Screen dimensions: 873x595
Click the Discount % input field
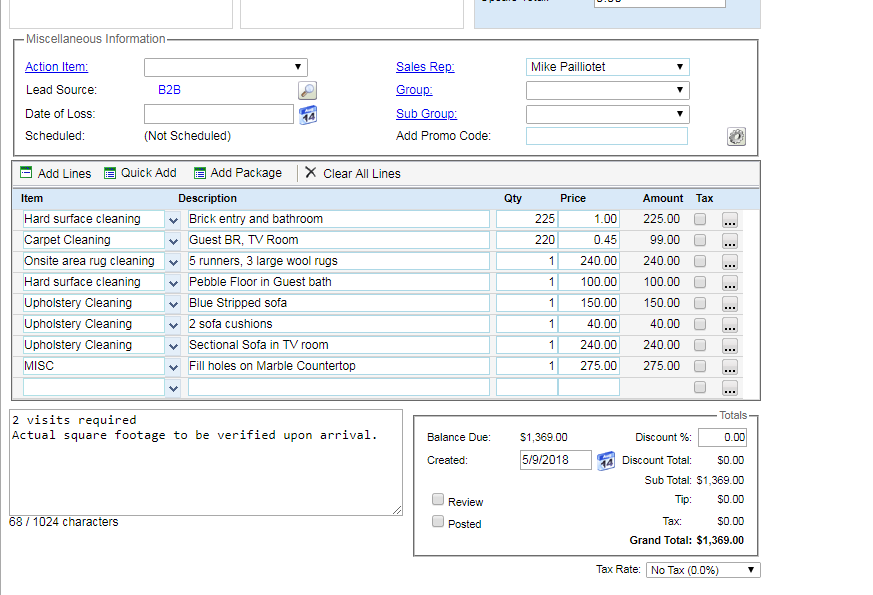721,437
